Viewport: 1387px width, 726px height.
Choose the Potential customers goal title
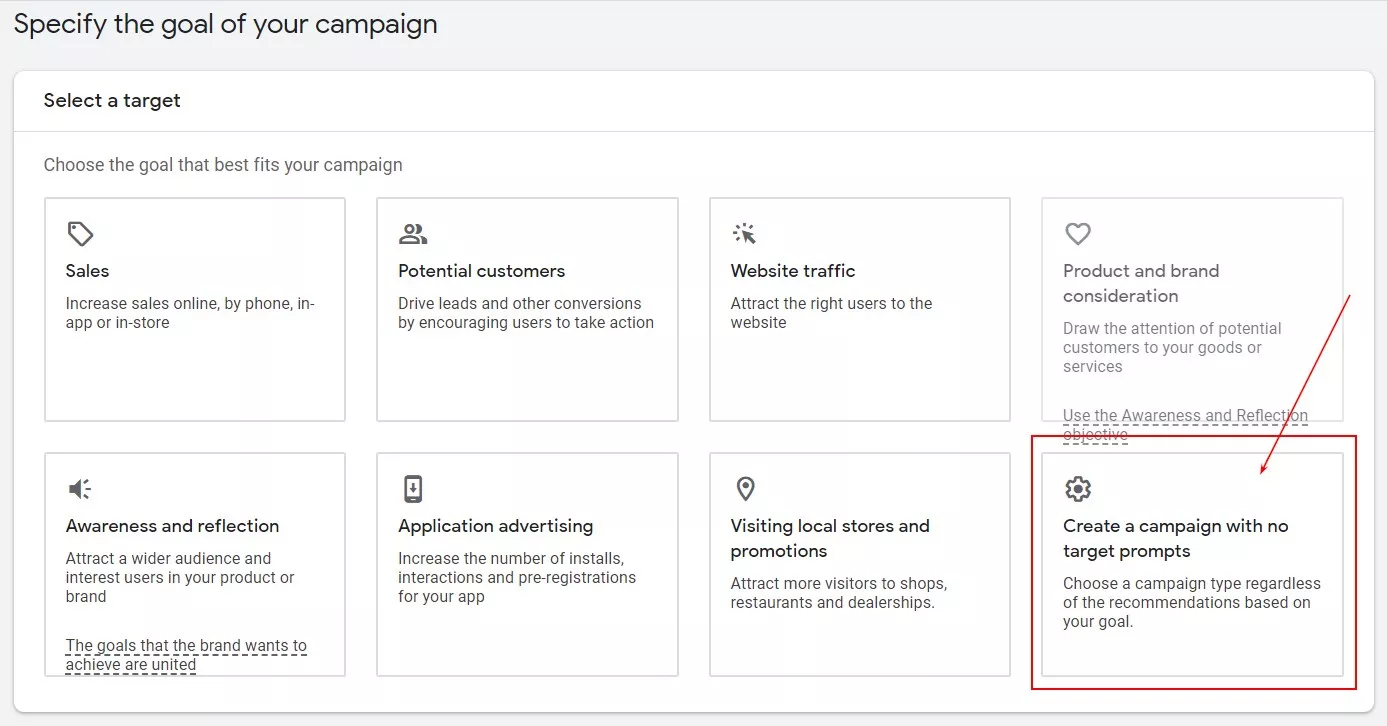point(481,271)
